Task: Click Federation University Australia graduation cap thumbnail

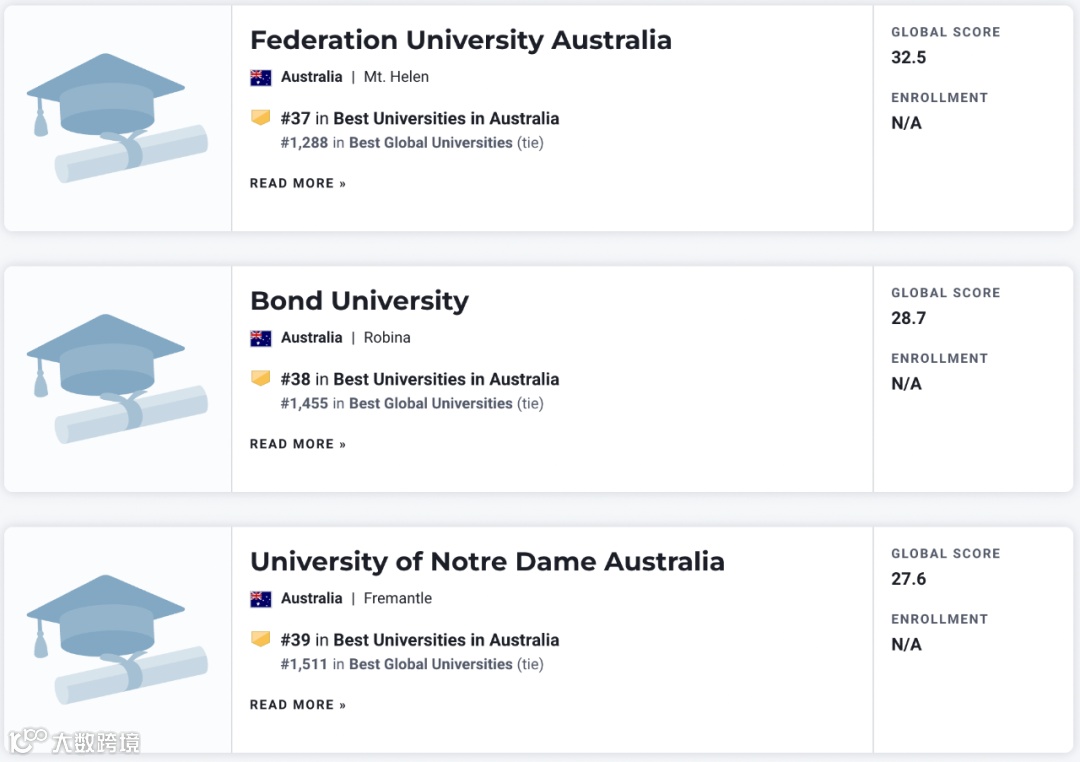Action: [x=117, y=118]
